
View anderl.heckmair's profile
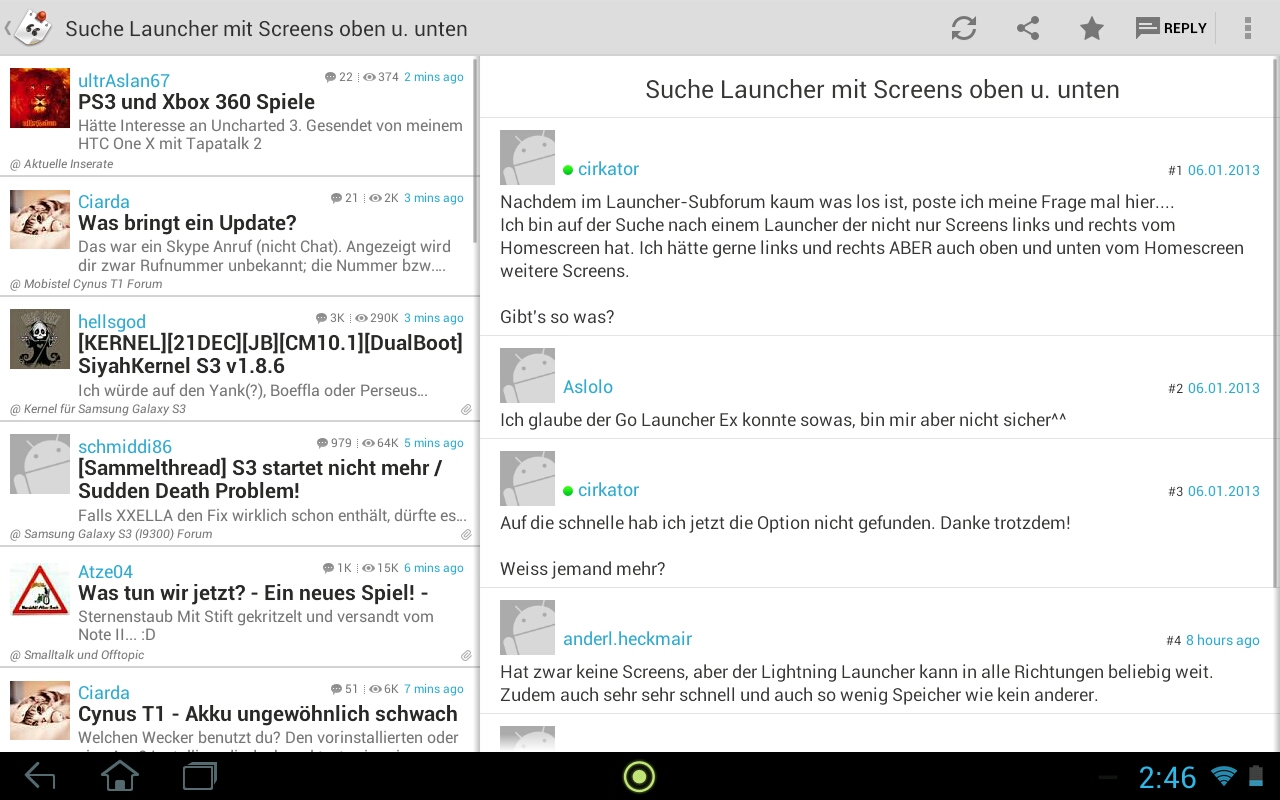[x=627, y=639]
